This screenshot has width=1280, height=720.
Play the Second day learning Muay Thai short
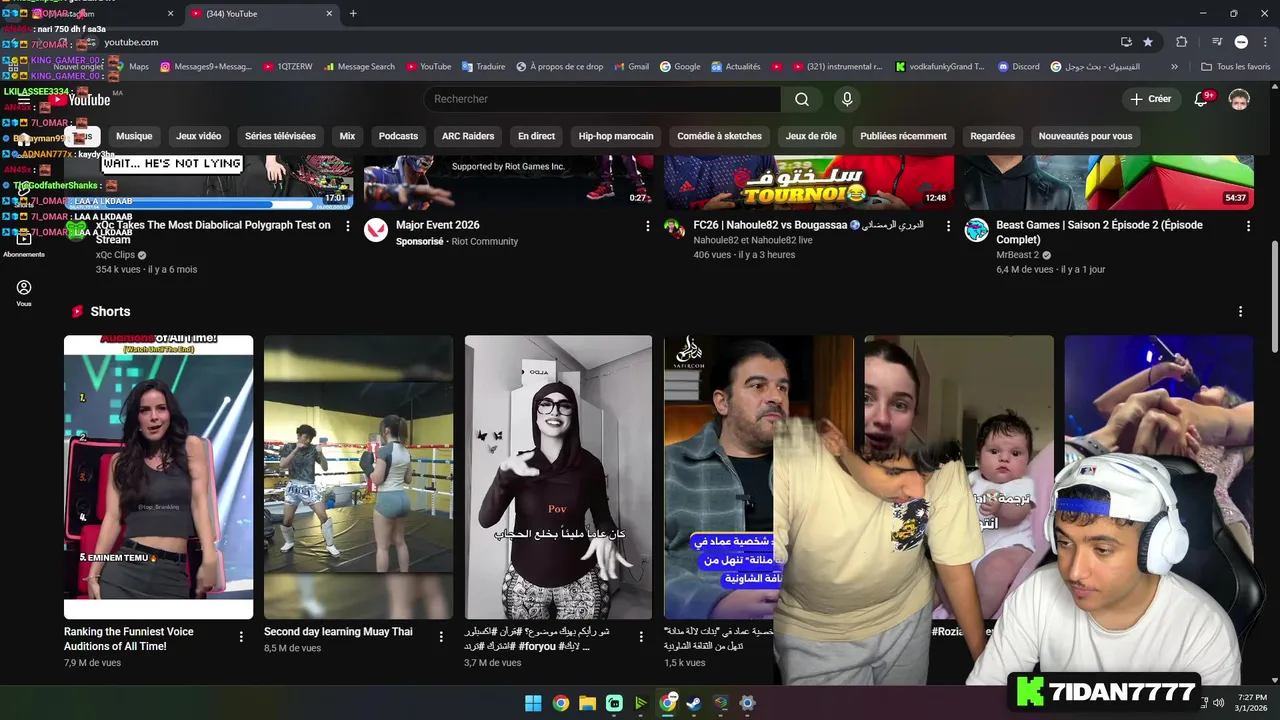coord(358,477)
